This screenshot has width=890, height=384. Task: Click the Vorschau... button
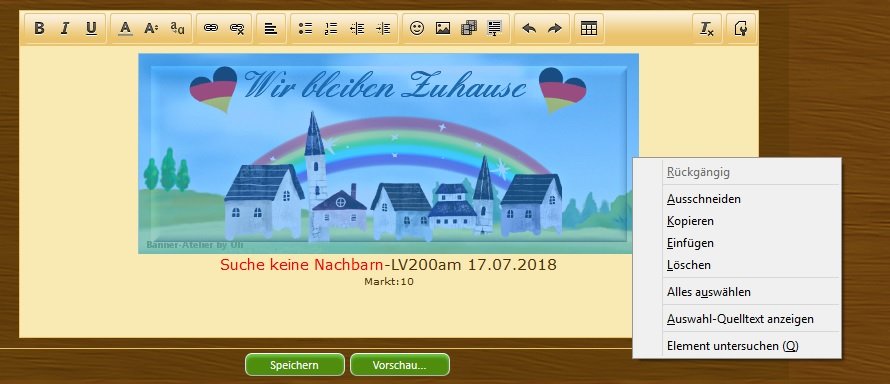pyautogui.click(x=400, y=365)
